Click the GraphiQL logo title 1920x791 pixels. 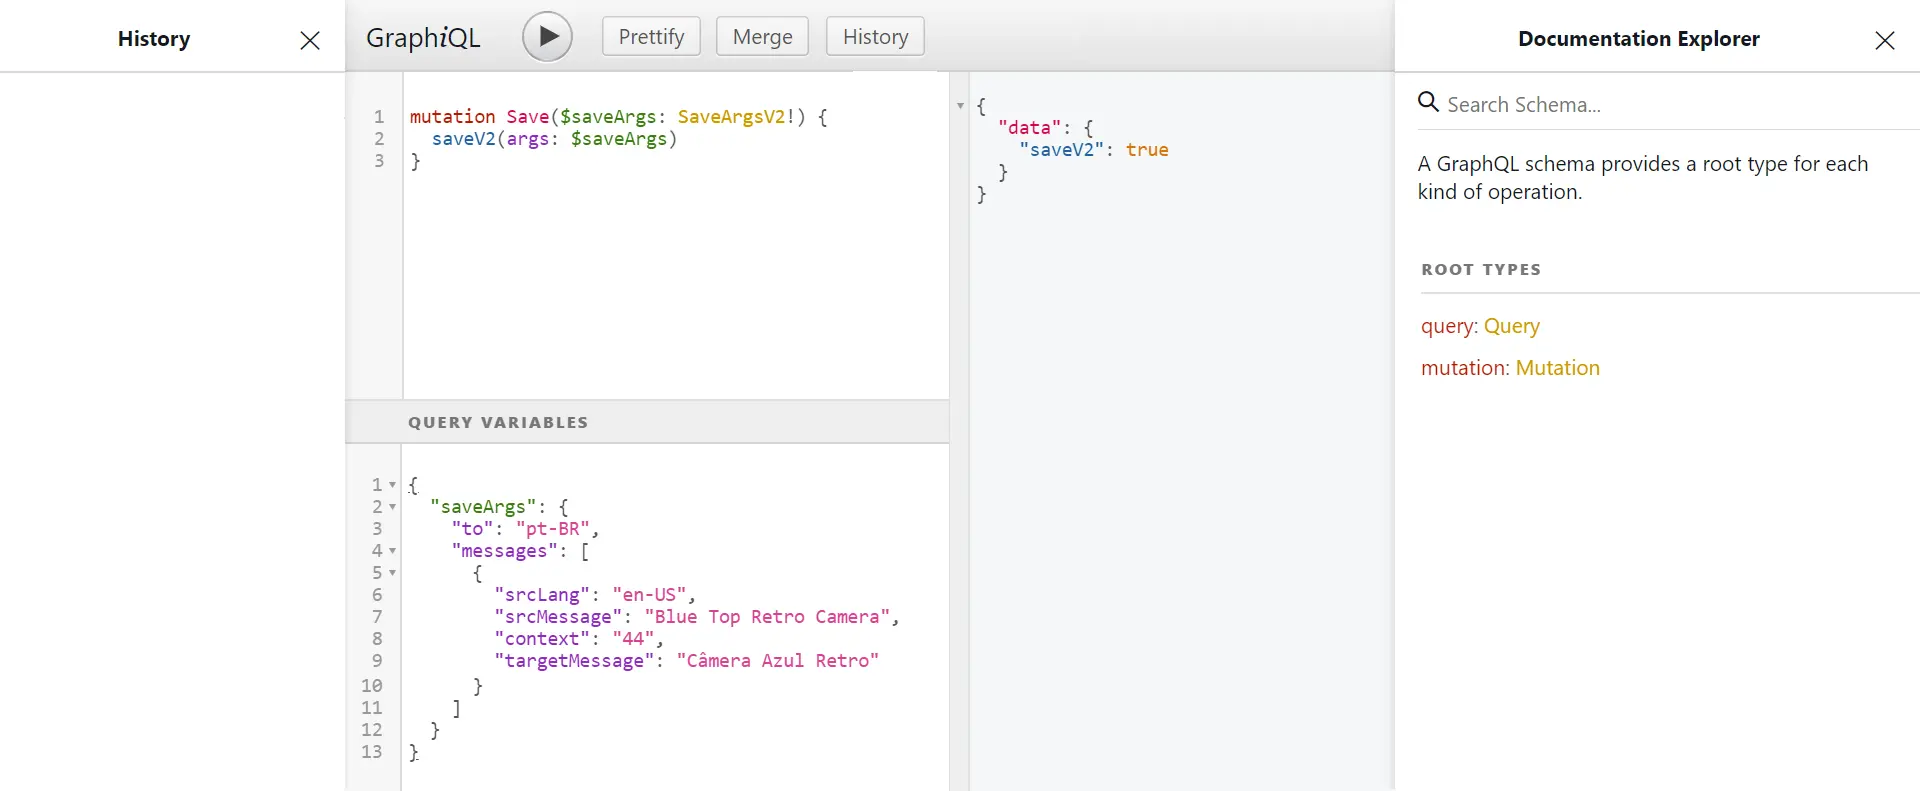click(423, 38)
